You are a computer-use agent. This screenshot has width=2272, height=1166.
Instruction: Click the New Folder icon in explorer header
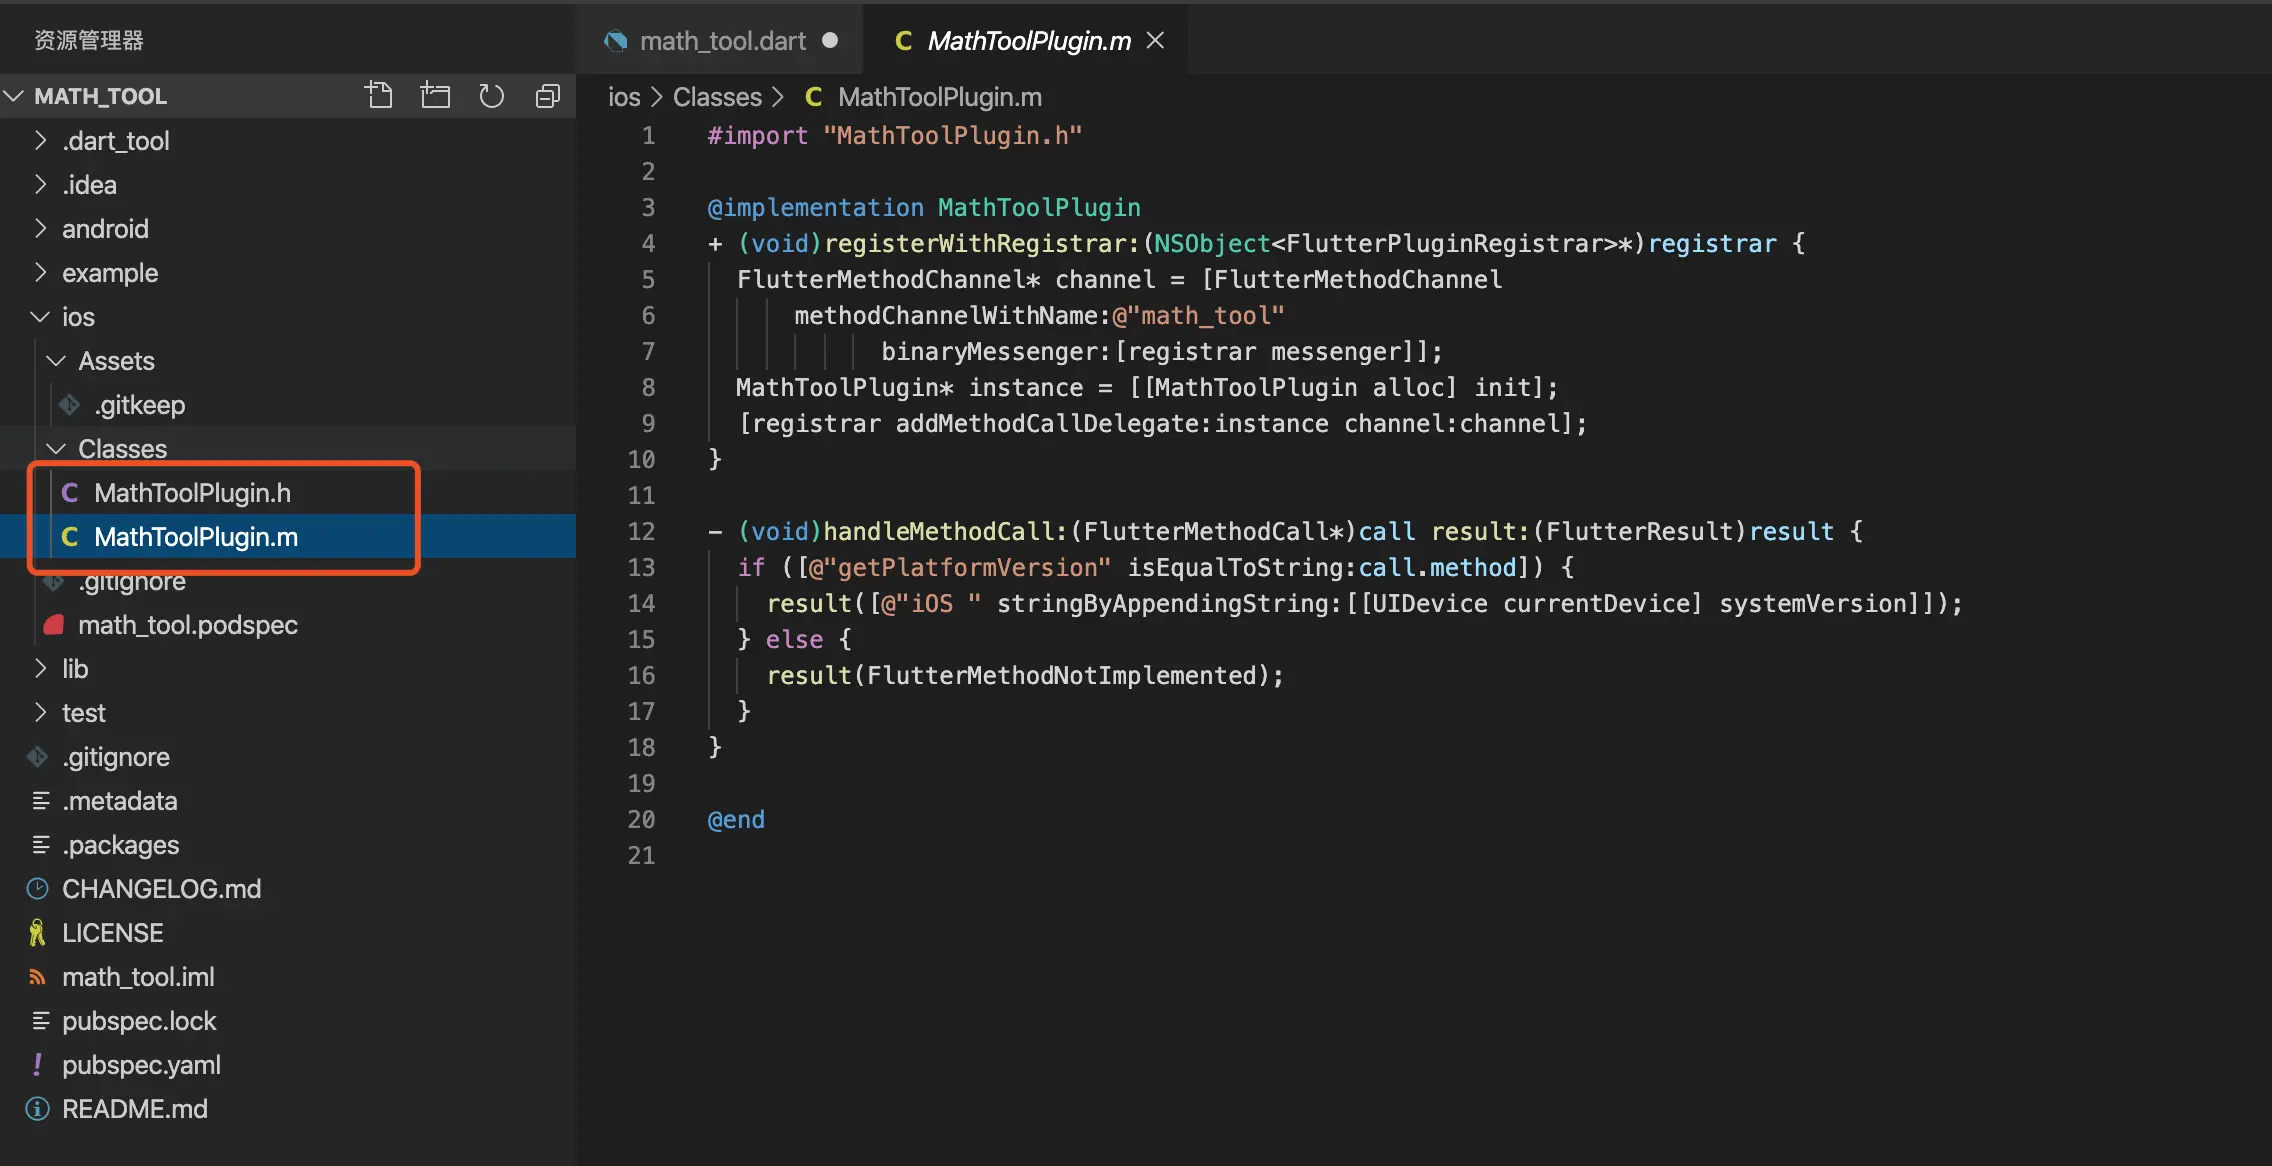coord(435,96)
